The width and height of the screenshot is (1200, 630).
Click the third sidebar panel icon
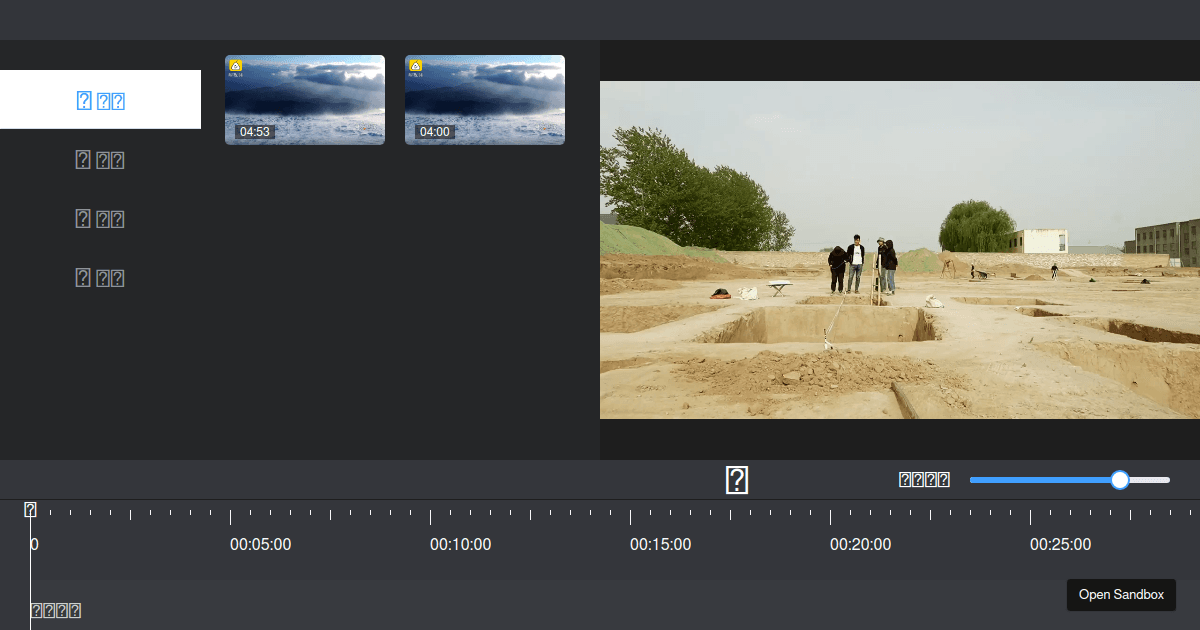tap(100, 218)
